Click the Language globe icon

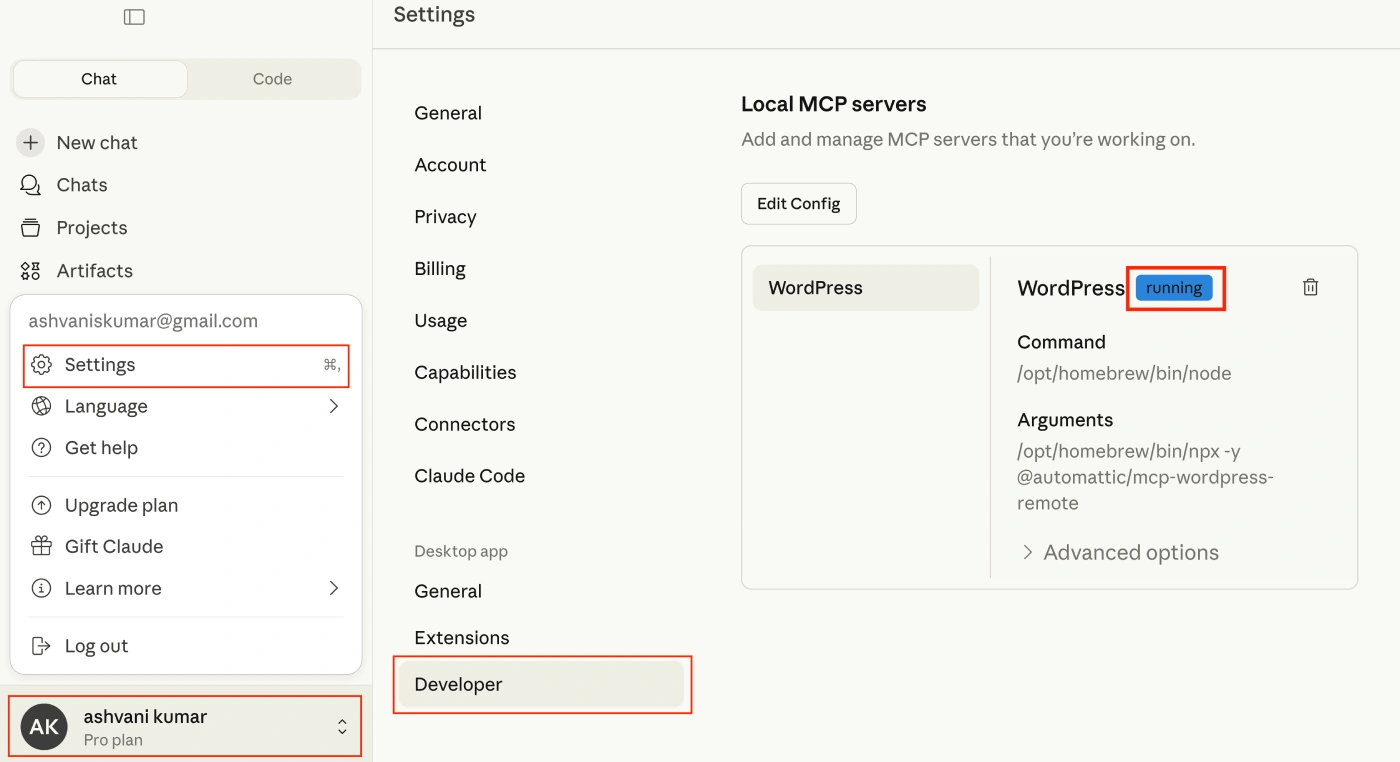point(41,406)
